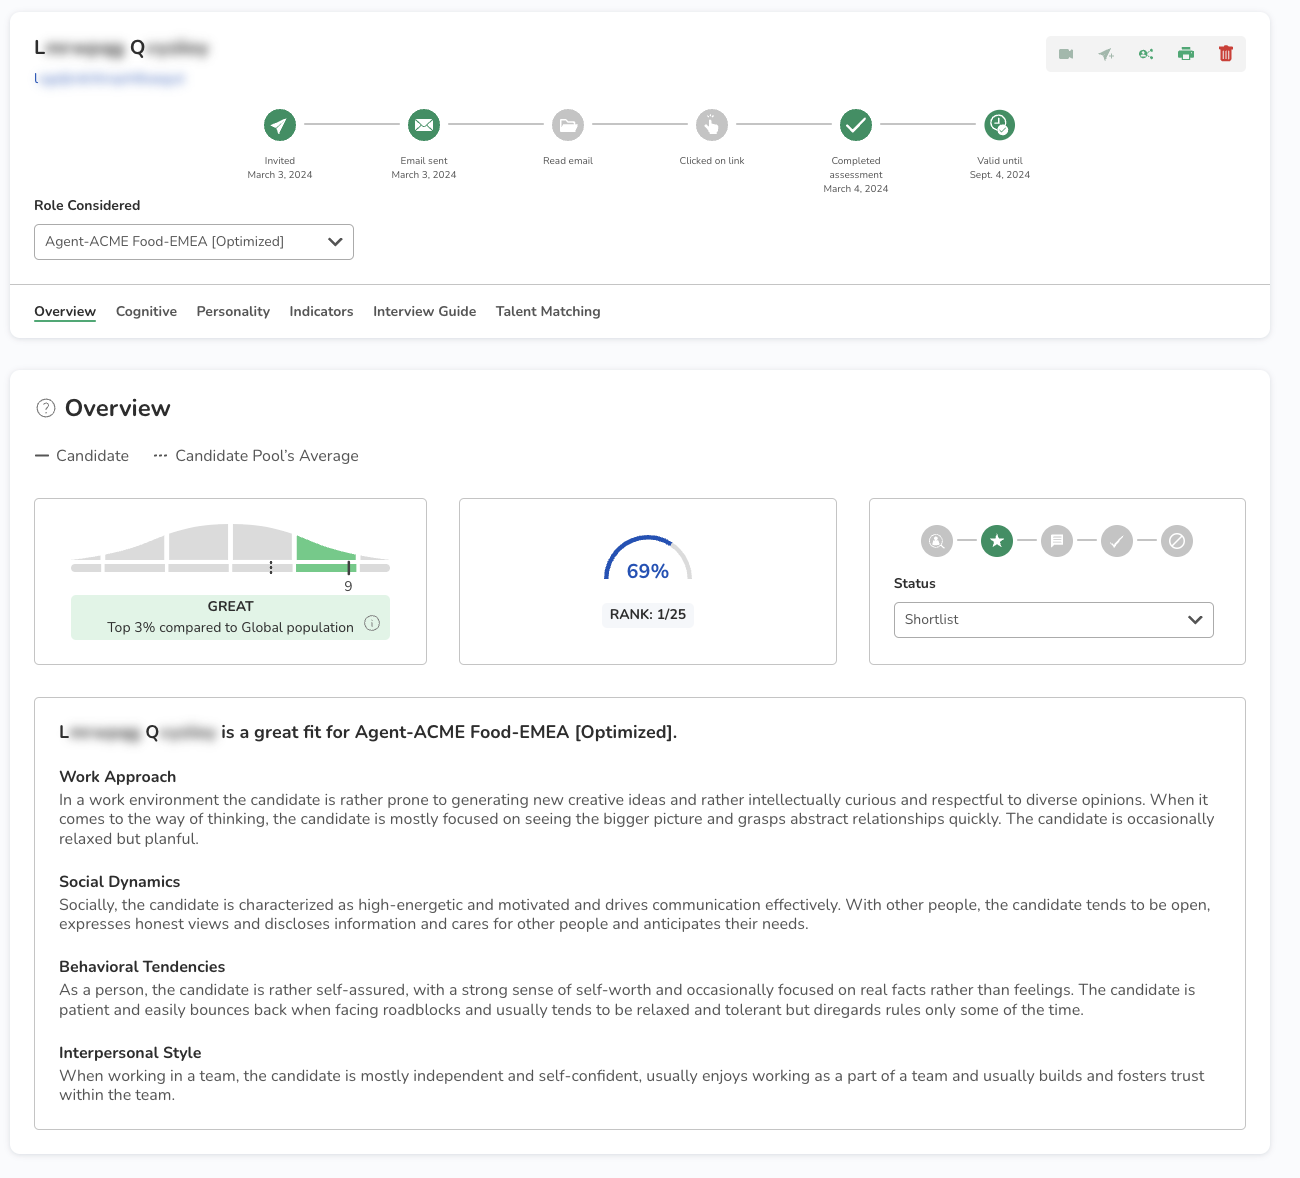The image size is (1300, 1178).
Task: Select the interview speech bubble stage
Action: pos(1057,541)
